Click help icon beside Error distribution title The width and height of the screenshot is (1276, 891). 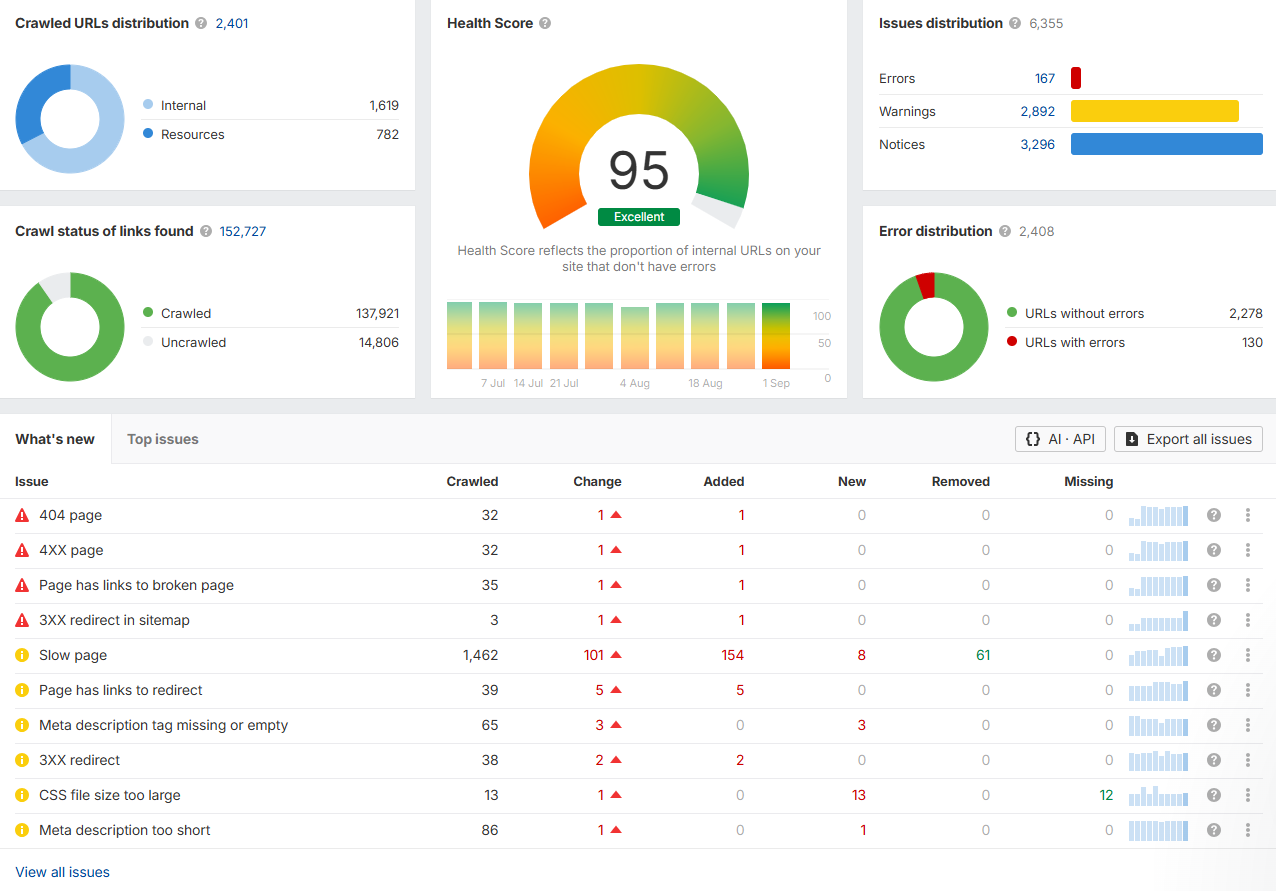[x=1005, y=231]
